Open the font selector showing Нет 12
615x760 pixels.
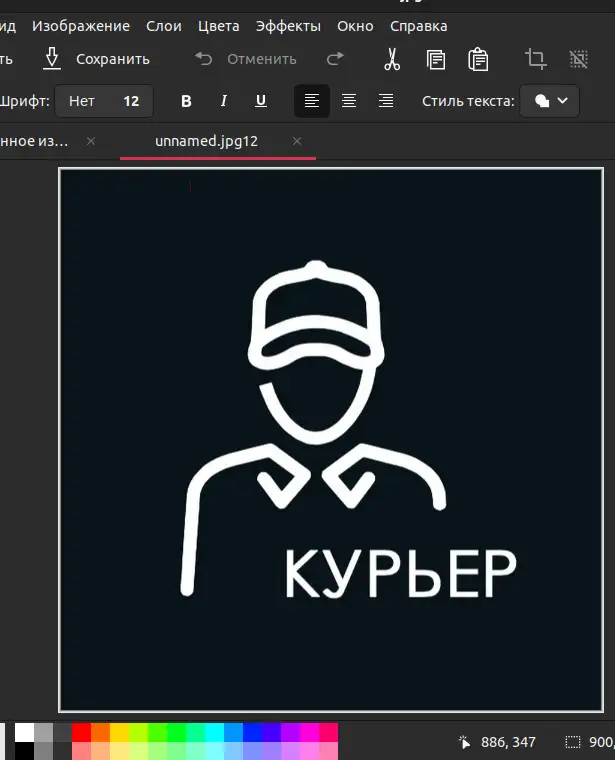coord(104,101)
